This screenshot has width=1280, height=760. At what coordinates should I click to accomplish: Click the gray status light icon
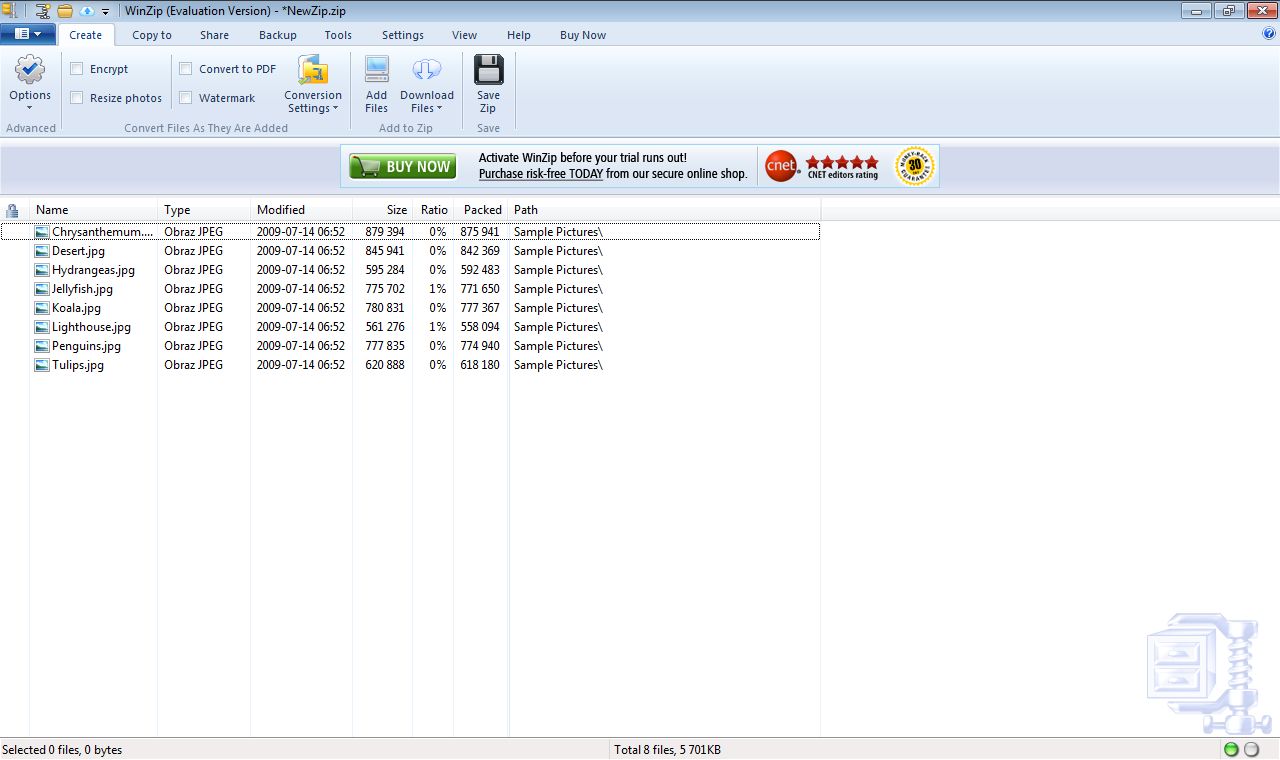point(1251,749)
